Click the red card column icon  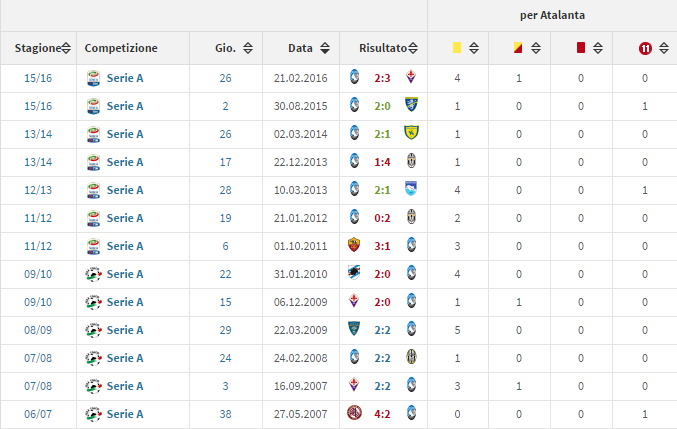pos(580,47)
